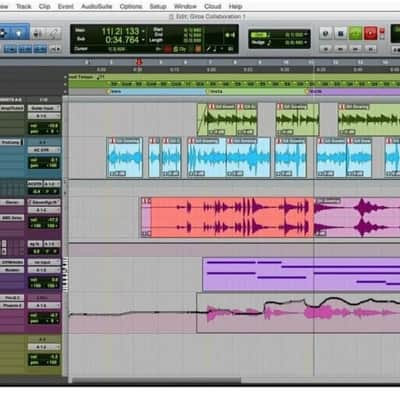Open the Window menu
This screenshot has height=400, width=400.
tap(185, 6)
